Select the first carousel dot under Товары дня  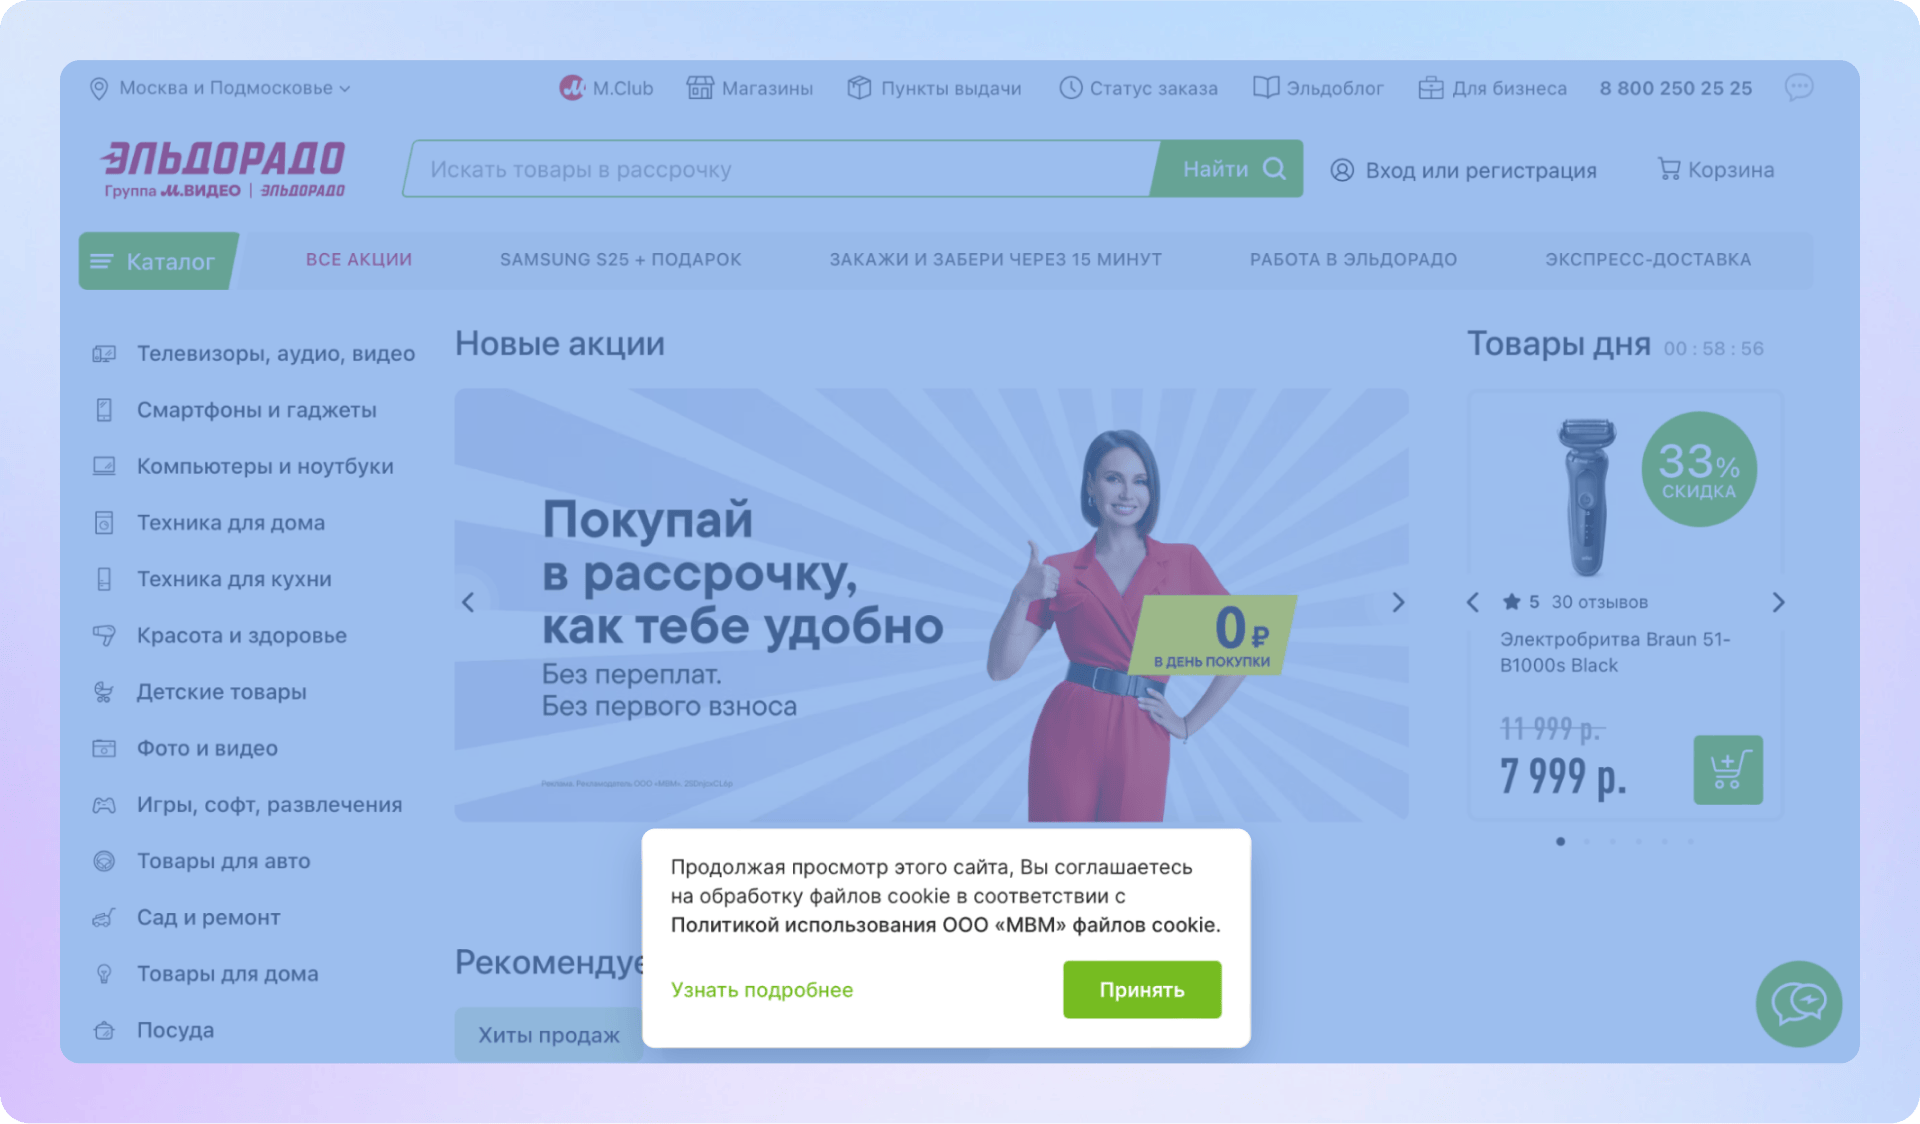1560,841
